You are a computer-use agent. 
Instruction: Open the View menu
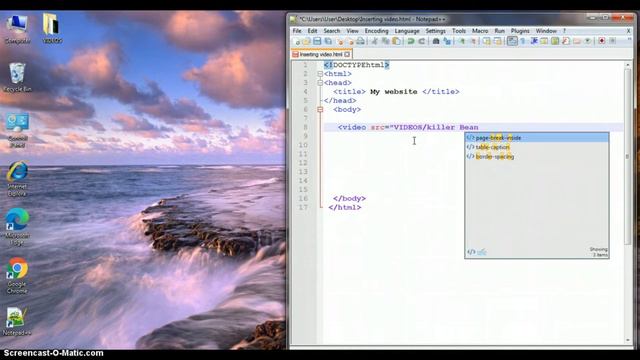coord(352,31)
